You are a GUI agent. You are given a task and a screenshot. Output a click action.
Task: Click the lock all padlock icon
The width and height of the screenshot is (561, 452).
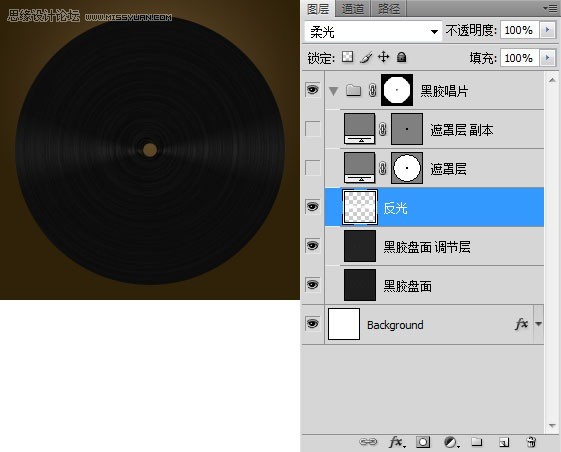click(401, 57)
